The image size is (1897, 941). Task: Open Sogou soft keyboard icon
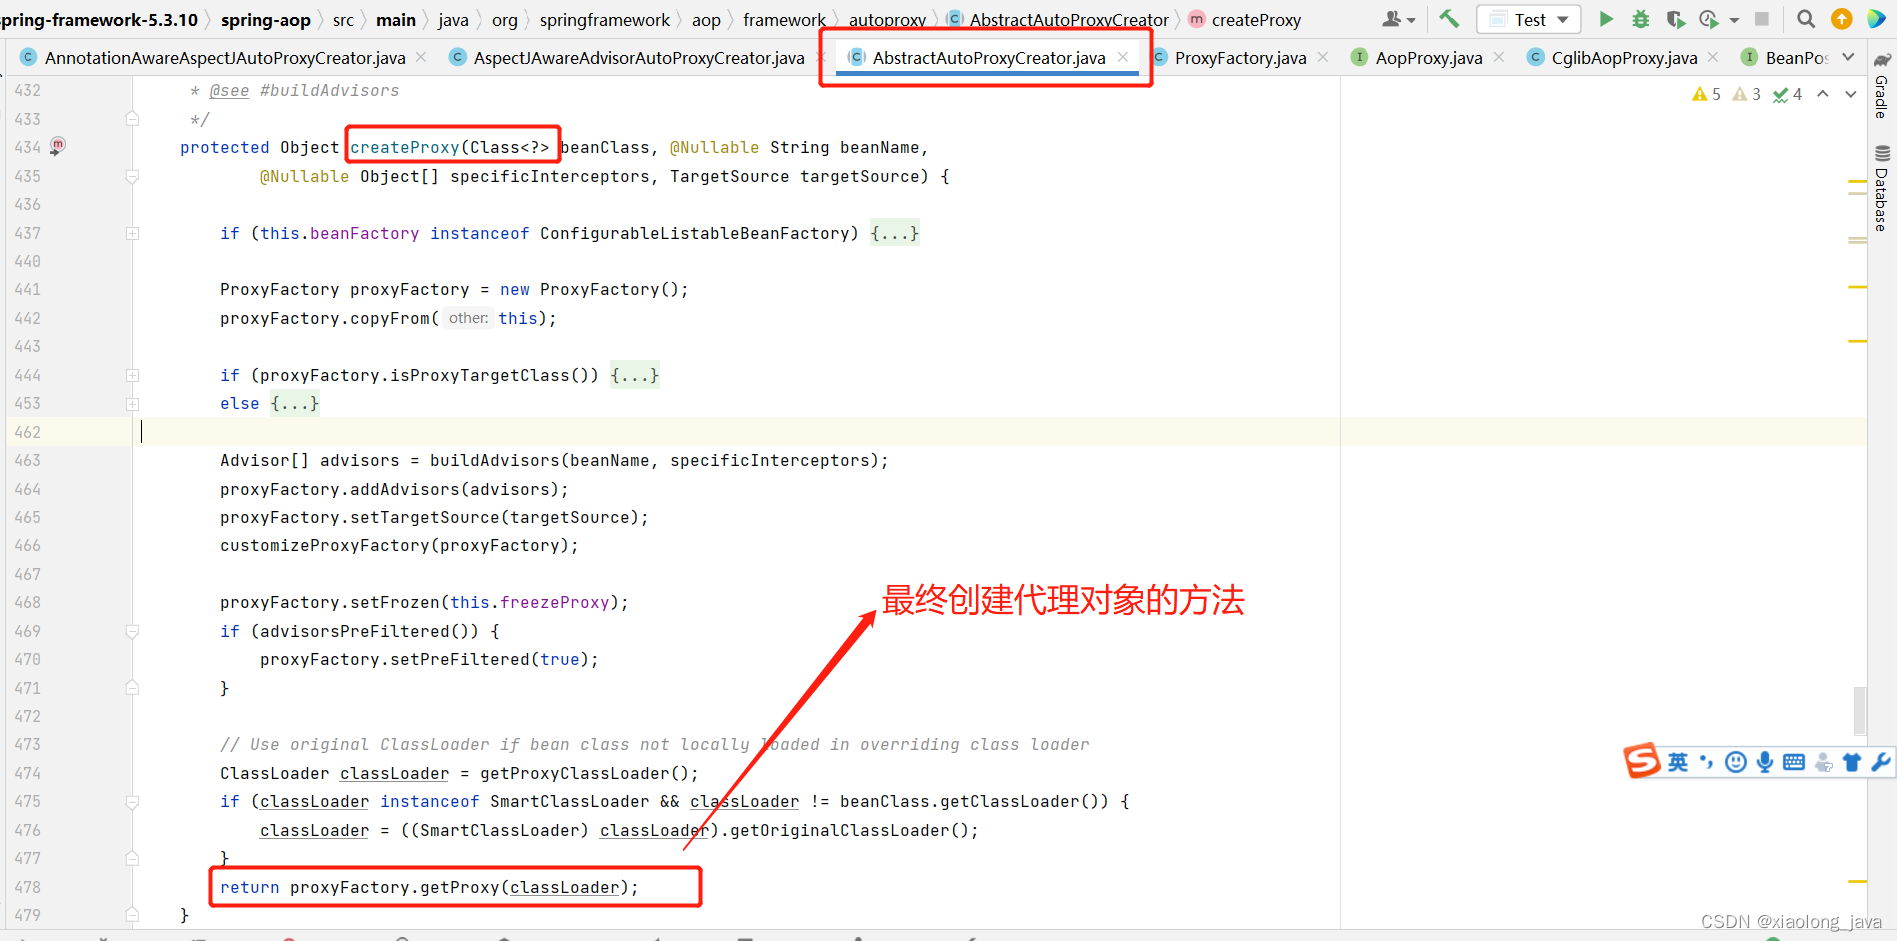click(x=1794, y=763)
